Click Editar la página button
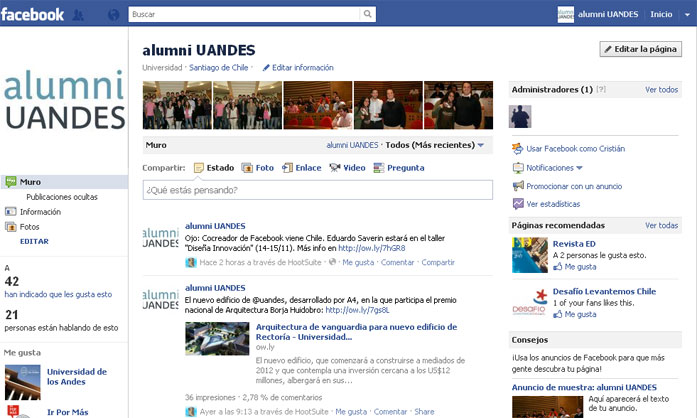This screenshot has height=418, width=697. 641,49
